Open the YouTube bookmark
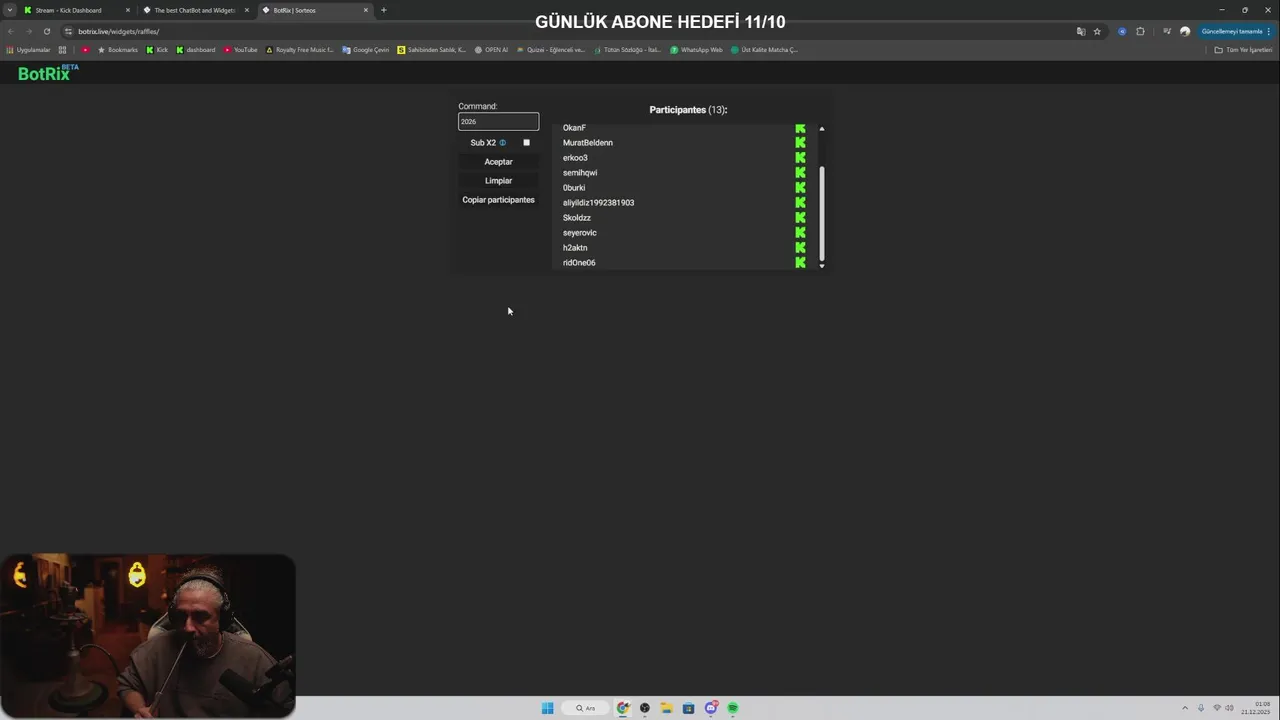Viewport: 1280px width, 720px height. click(x=241, y=50)
